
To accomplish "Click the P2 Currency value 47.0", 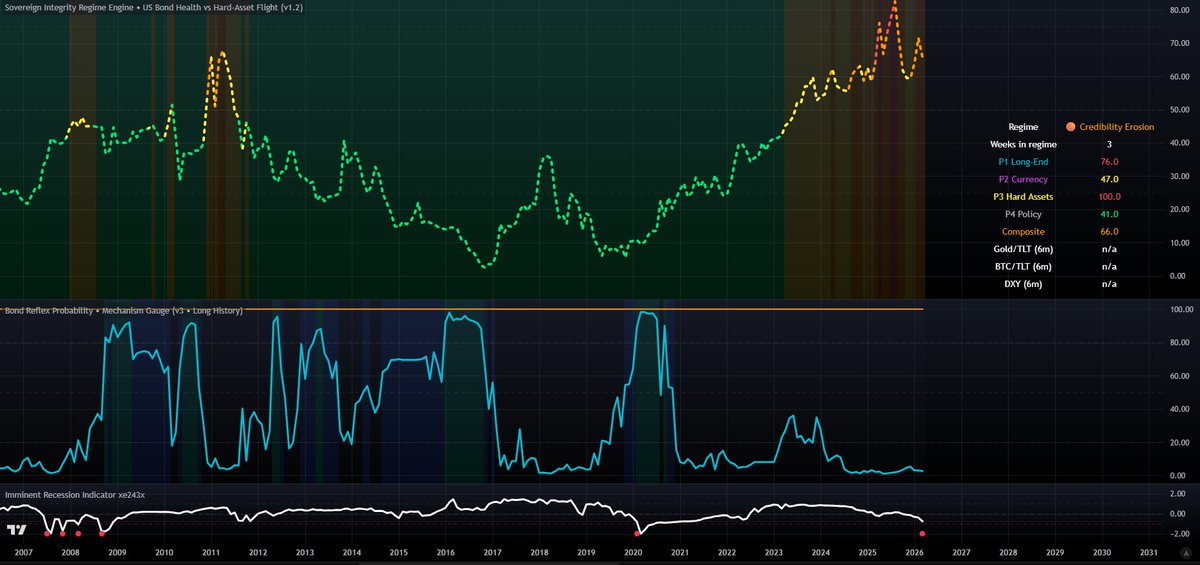I will point(1109,179).
